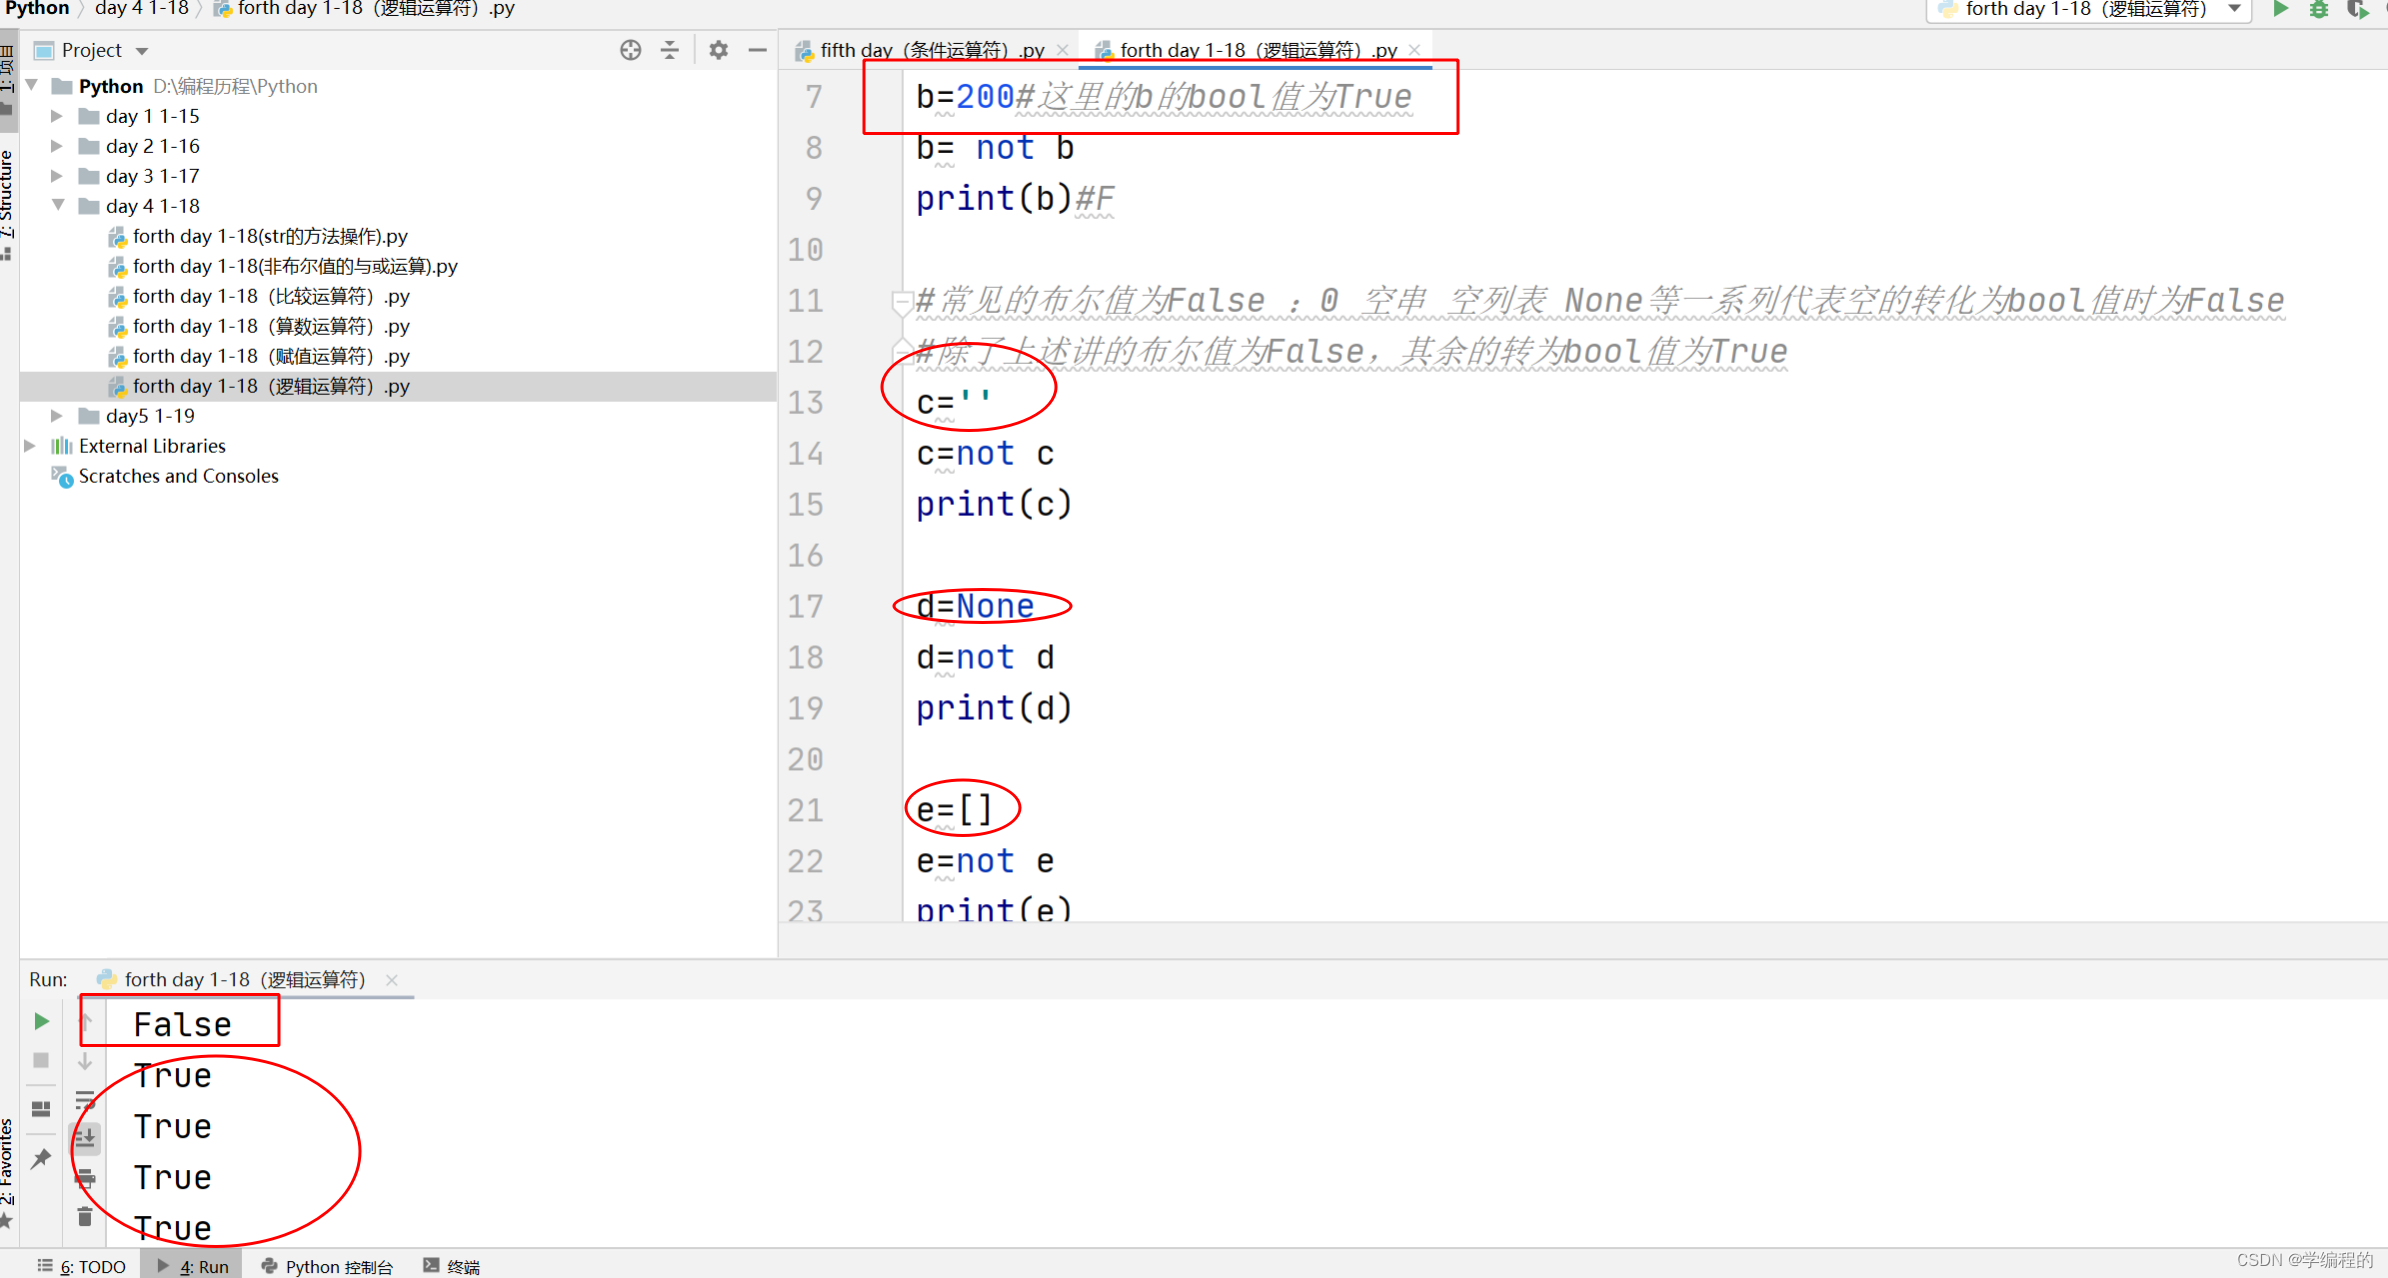Viewport: 2388px width, 1278px height.
Task: Run with coverage icon in toolbar
Action: (2358, 10)
